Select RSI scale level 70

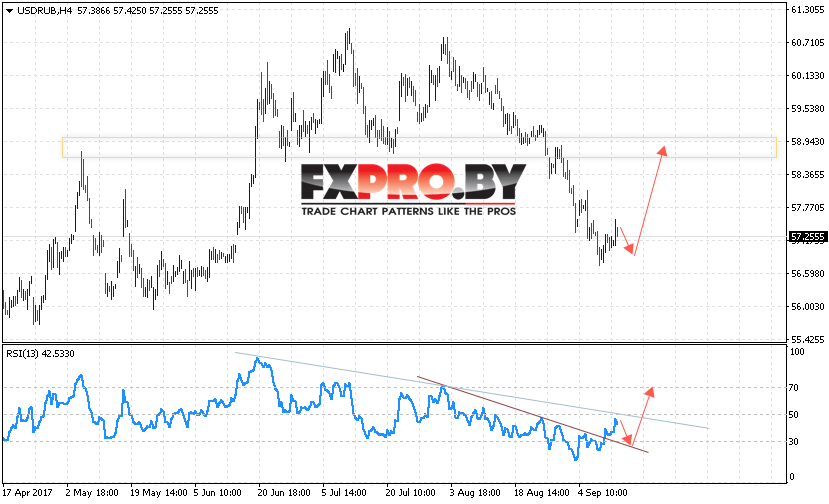tap(794, 388)
